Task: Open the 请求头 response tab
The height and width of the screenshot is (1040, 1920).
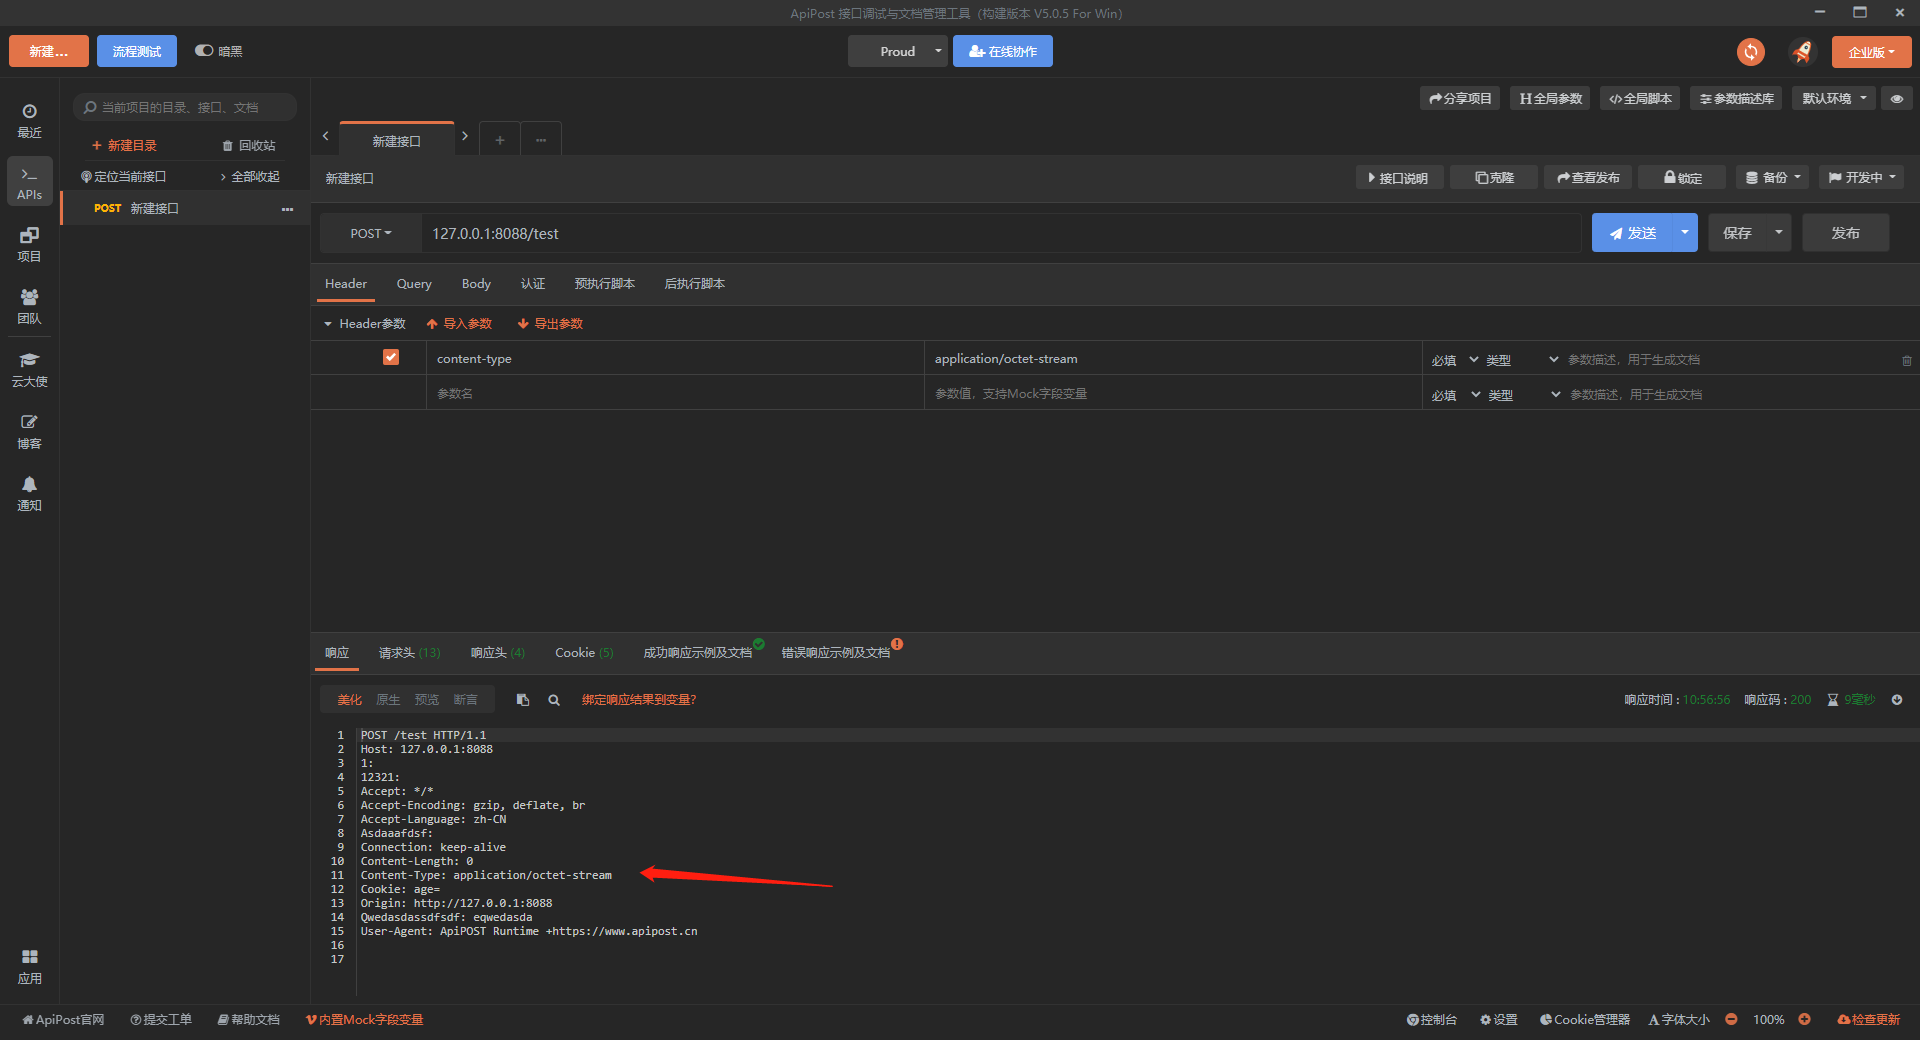Action: (409, 653)
